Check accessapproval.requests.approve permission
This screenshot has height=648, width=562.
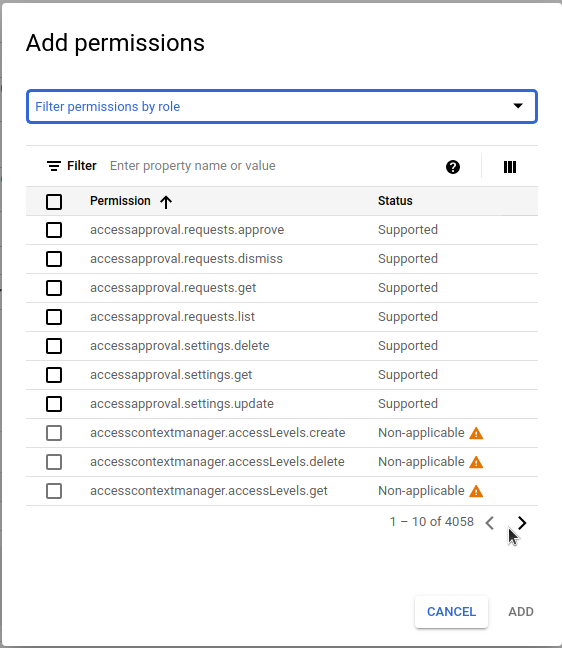pyautogui.click(x=54, y=230)
